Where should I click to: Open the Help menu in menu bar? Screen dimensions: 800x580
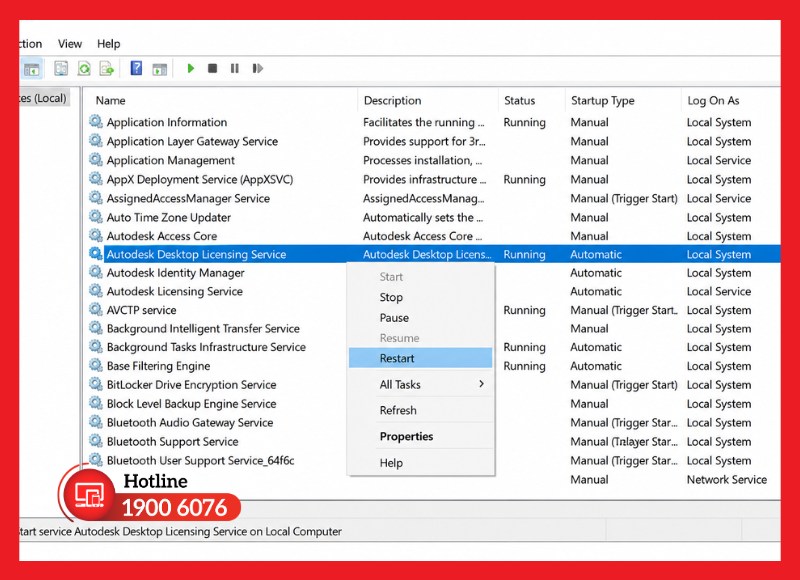[x=109, y=44]
